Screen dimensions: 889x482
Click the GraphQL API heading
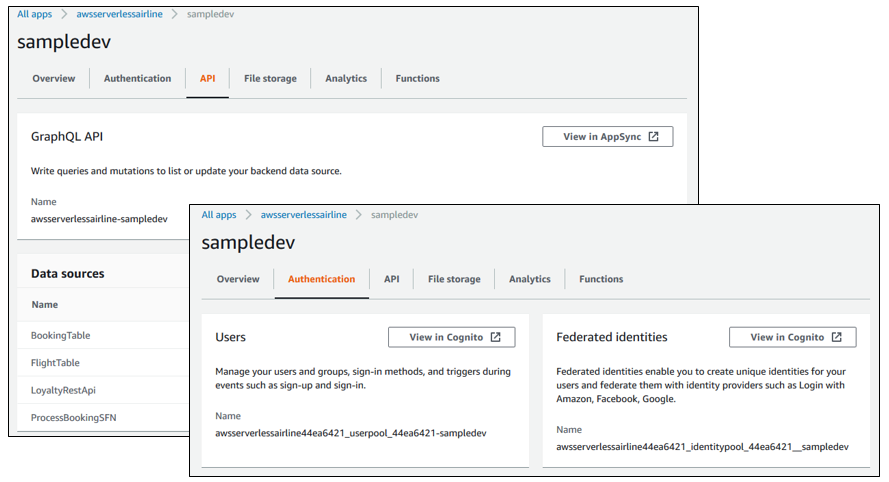point(67,137)
